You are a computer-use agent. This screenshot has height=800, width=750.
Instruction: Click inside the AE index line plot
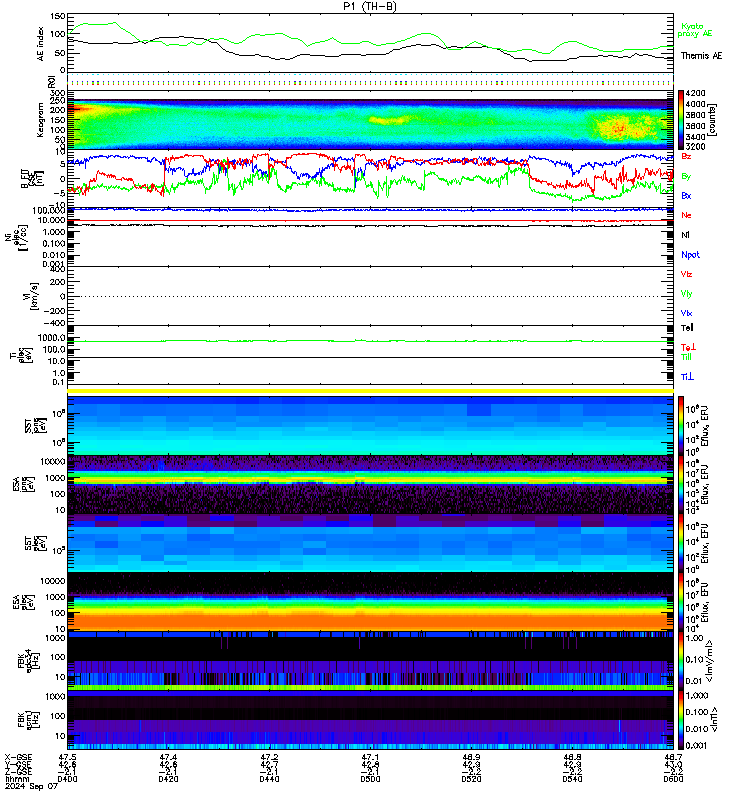370,43
